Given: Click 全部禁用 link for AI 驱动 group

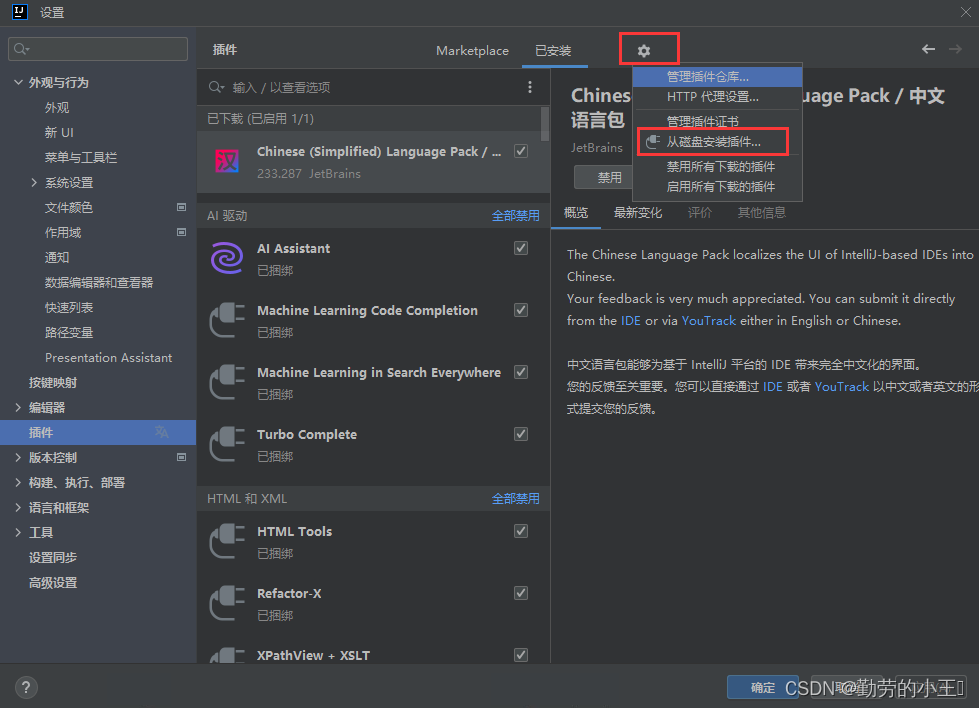Looking at the screenshot, I should (515, 215).
